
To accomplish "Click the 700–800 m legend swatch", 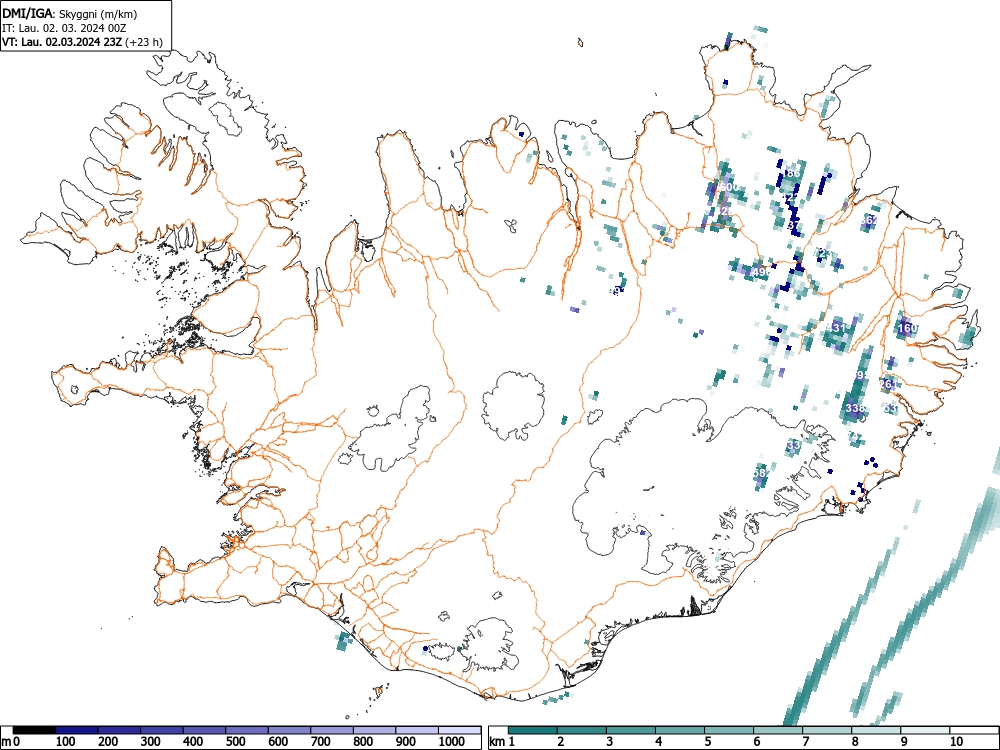I will pyautogui.click(x=333, y=730).
